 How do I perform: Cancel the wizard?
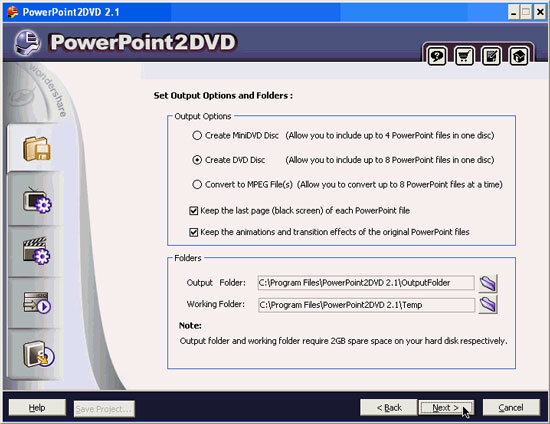coord(511,408)
